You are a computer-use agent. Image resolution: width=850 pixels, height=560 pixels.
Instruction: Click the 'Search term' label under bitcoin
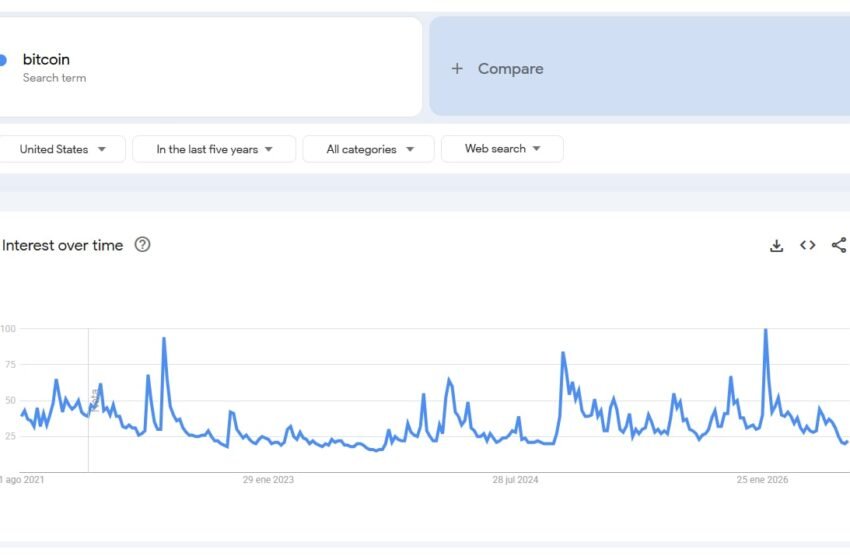(54, 78)
